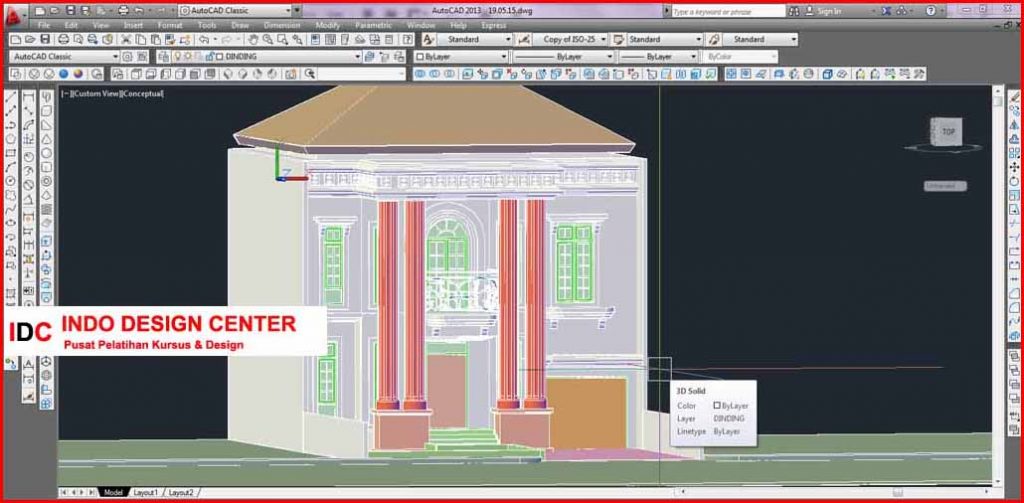1024x503 pixels.
Task: Open the DINDING layer dropdown list
Action: tap(357, 57)
